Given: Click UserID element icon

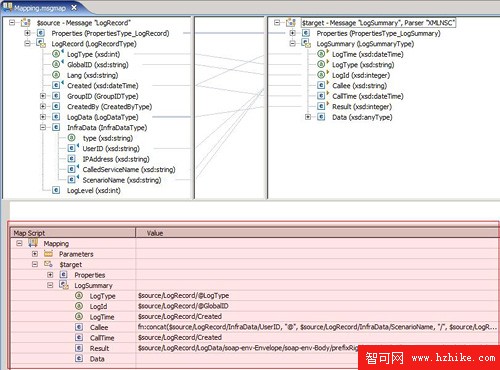Looking at the screenshot, I should click(72, 148).
